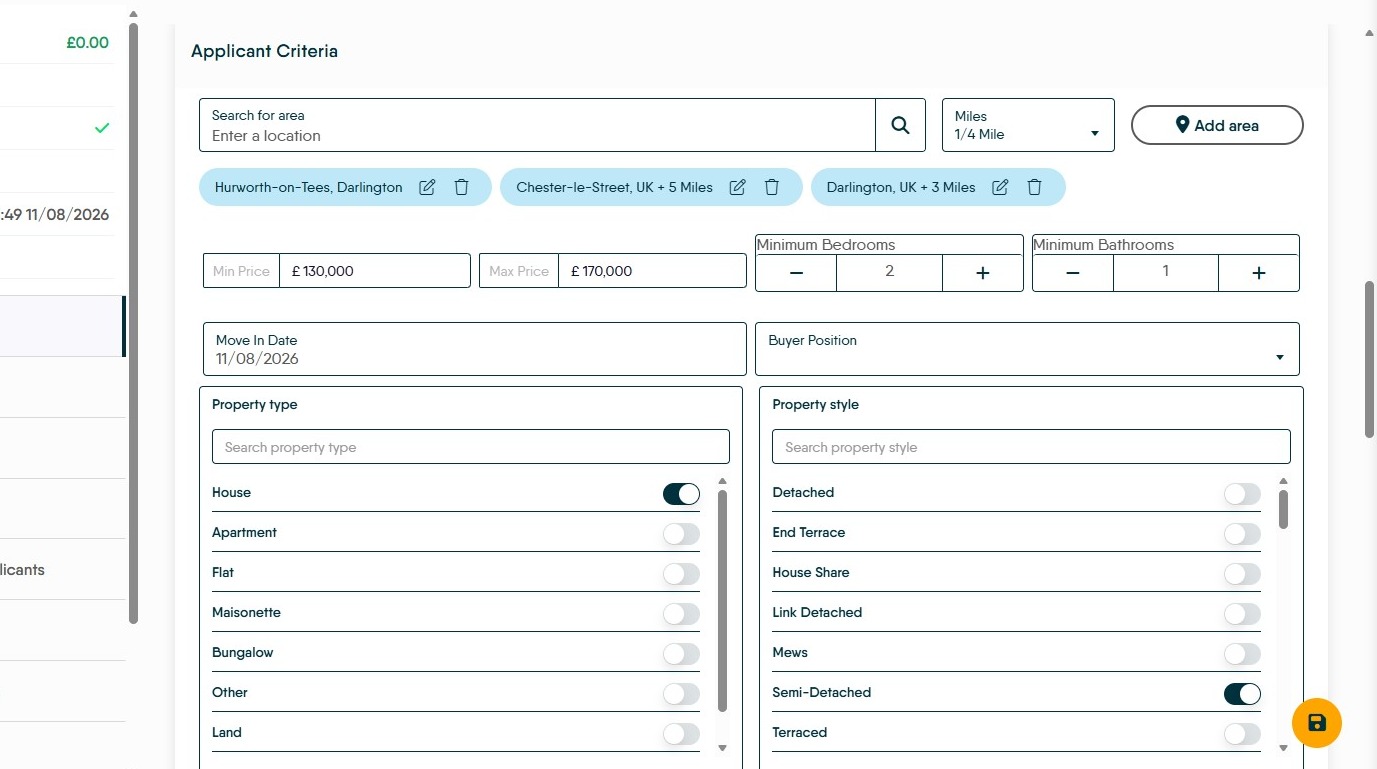Enable the Flat property type toggle
The image size is (1377, 769).
pos(681,574)
